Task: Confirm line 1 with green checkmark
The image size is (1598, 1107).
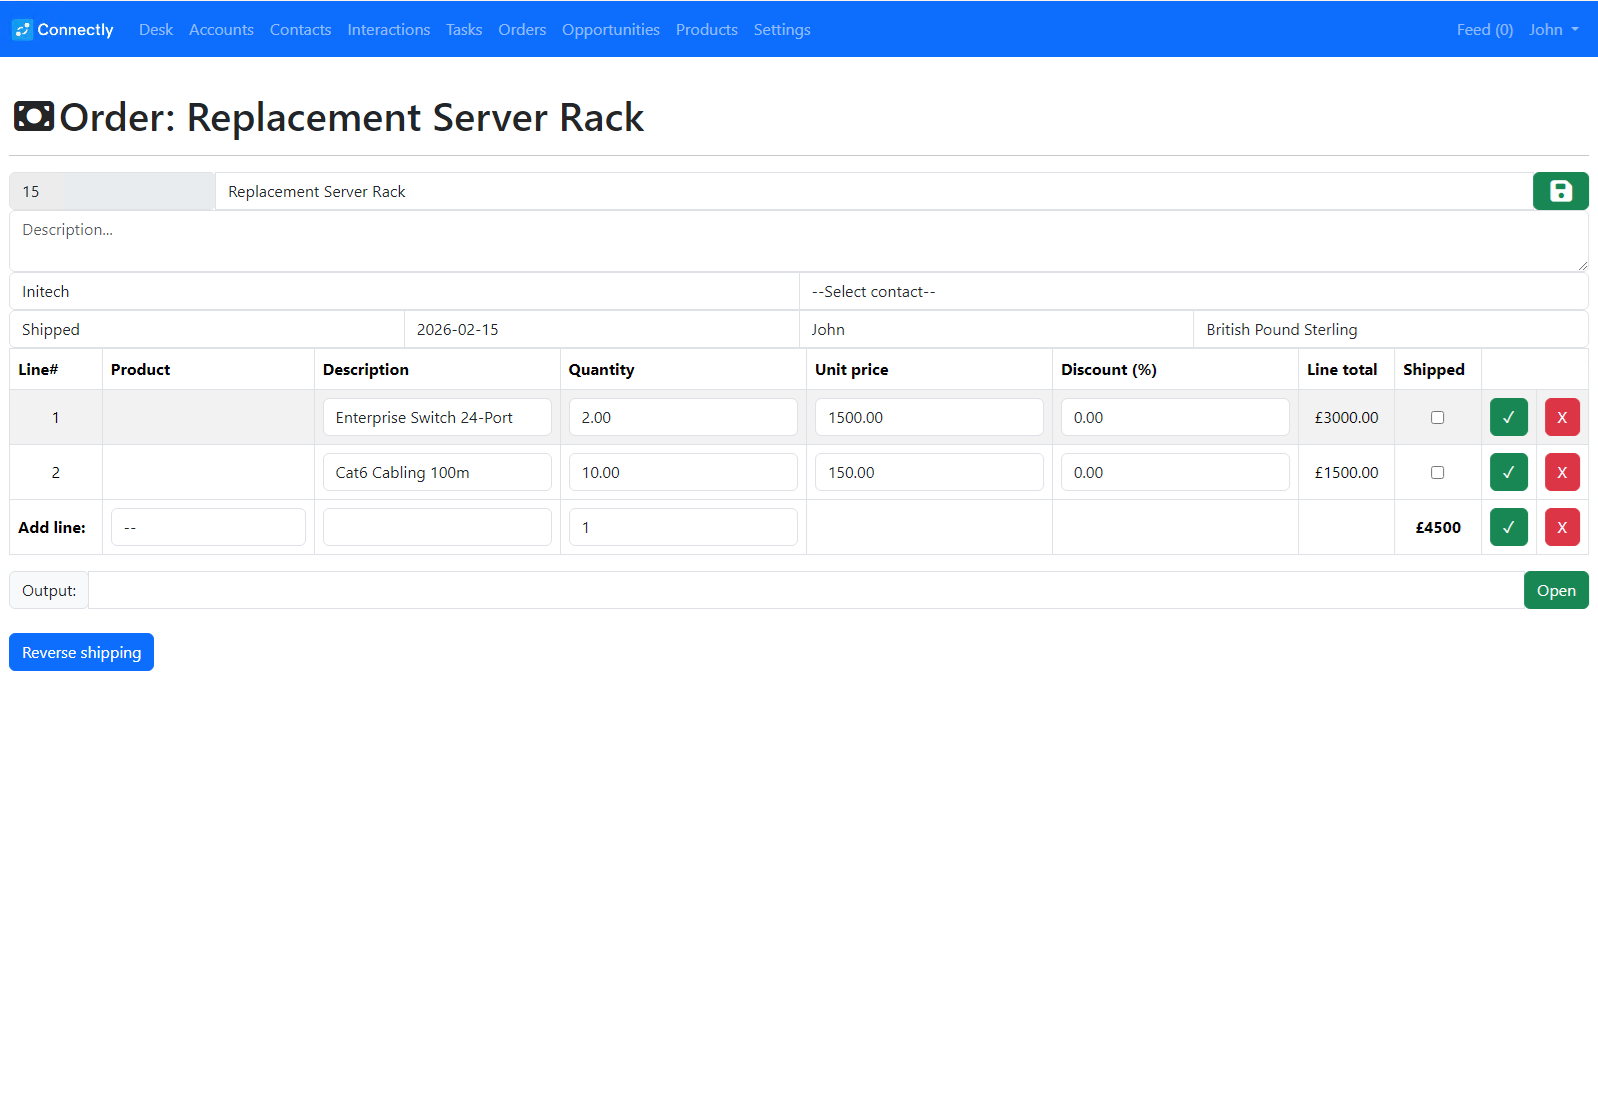Action: click(1508, 417)
